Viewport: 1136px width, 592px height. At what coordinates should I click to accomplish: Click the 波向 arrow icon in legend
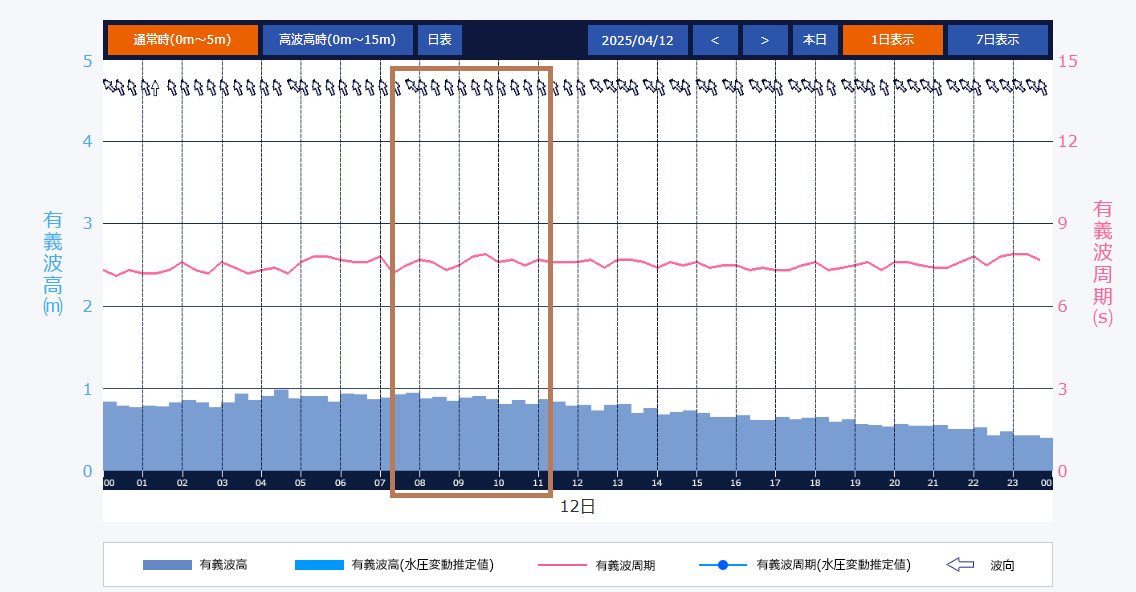coord(959,565)
